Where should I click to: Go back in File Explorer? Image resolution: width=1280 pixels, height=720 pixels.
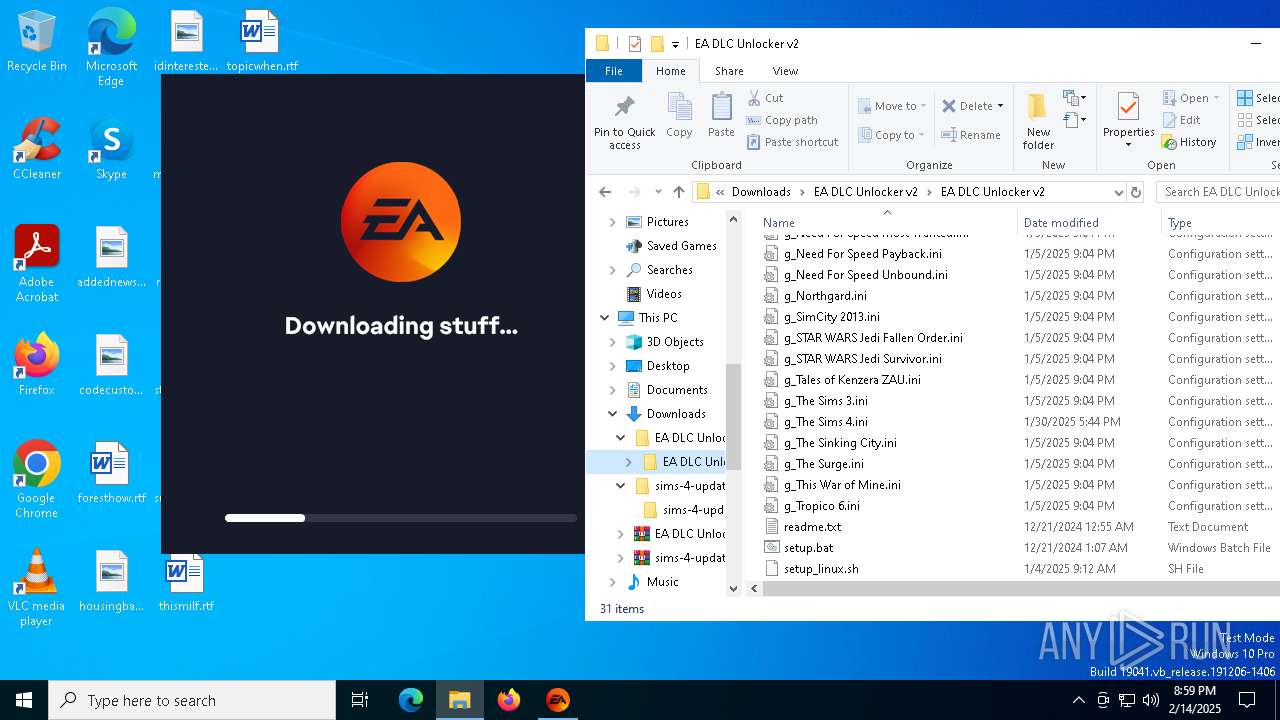click(x=605, y=192)
